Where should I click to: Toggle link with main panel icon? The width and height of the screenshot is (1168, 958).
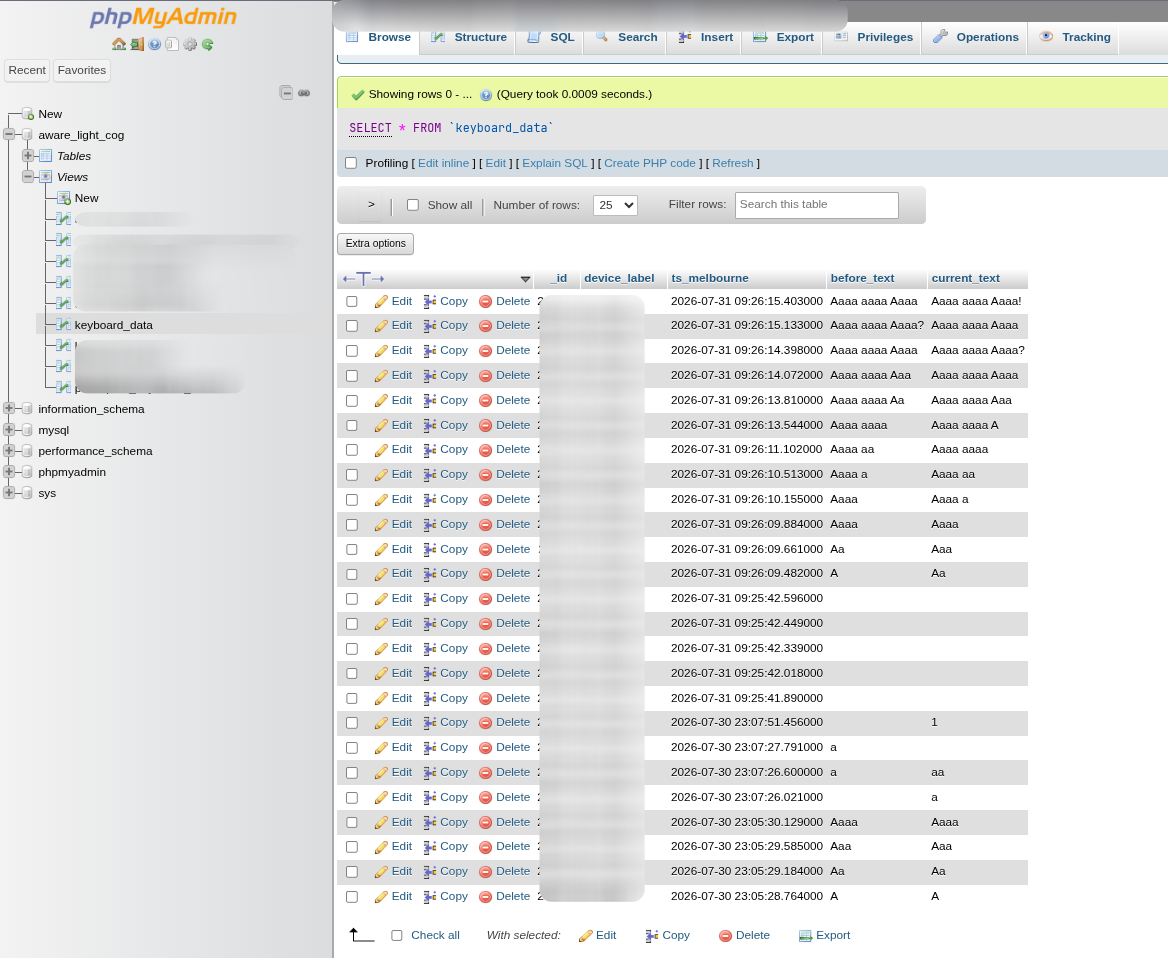[x=304, y=93]
